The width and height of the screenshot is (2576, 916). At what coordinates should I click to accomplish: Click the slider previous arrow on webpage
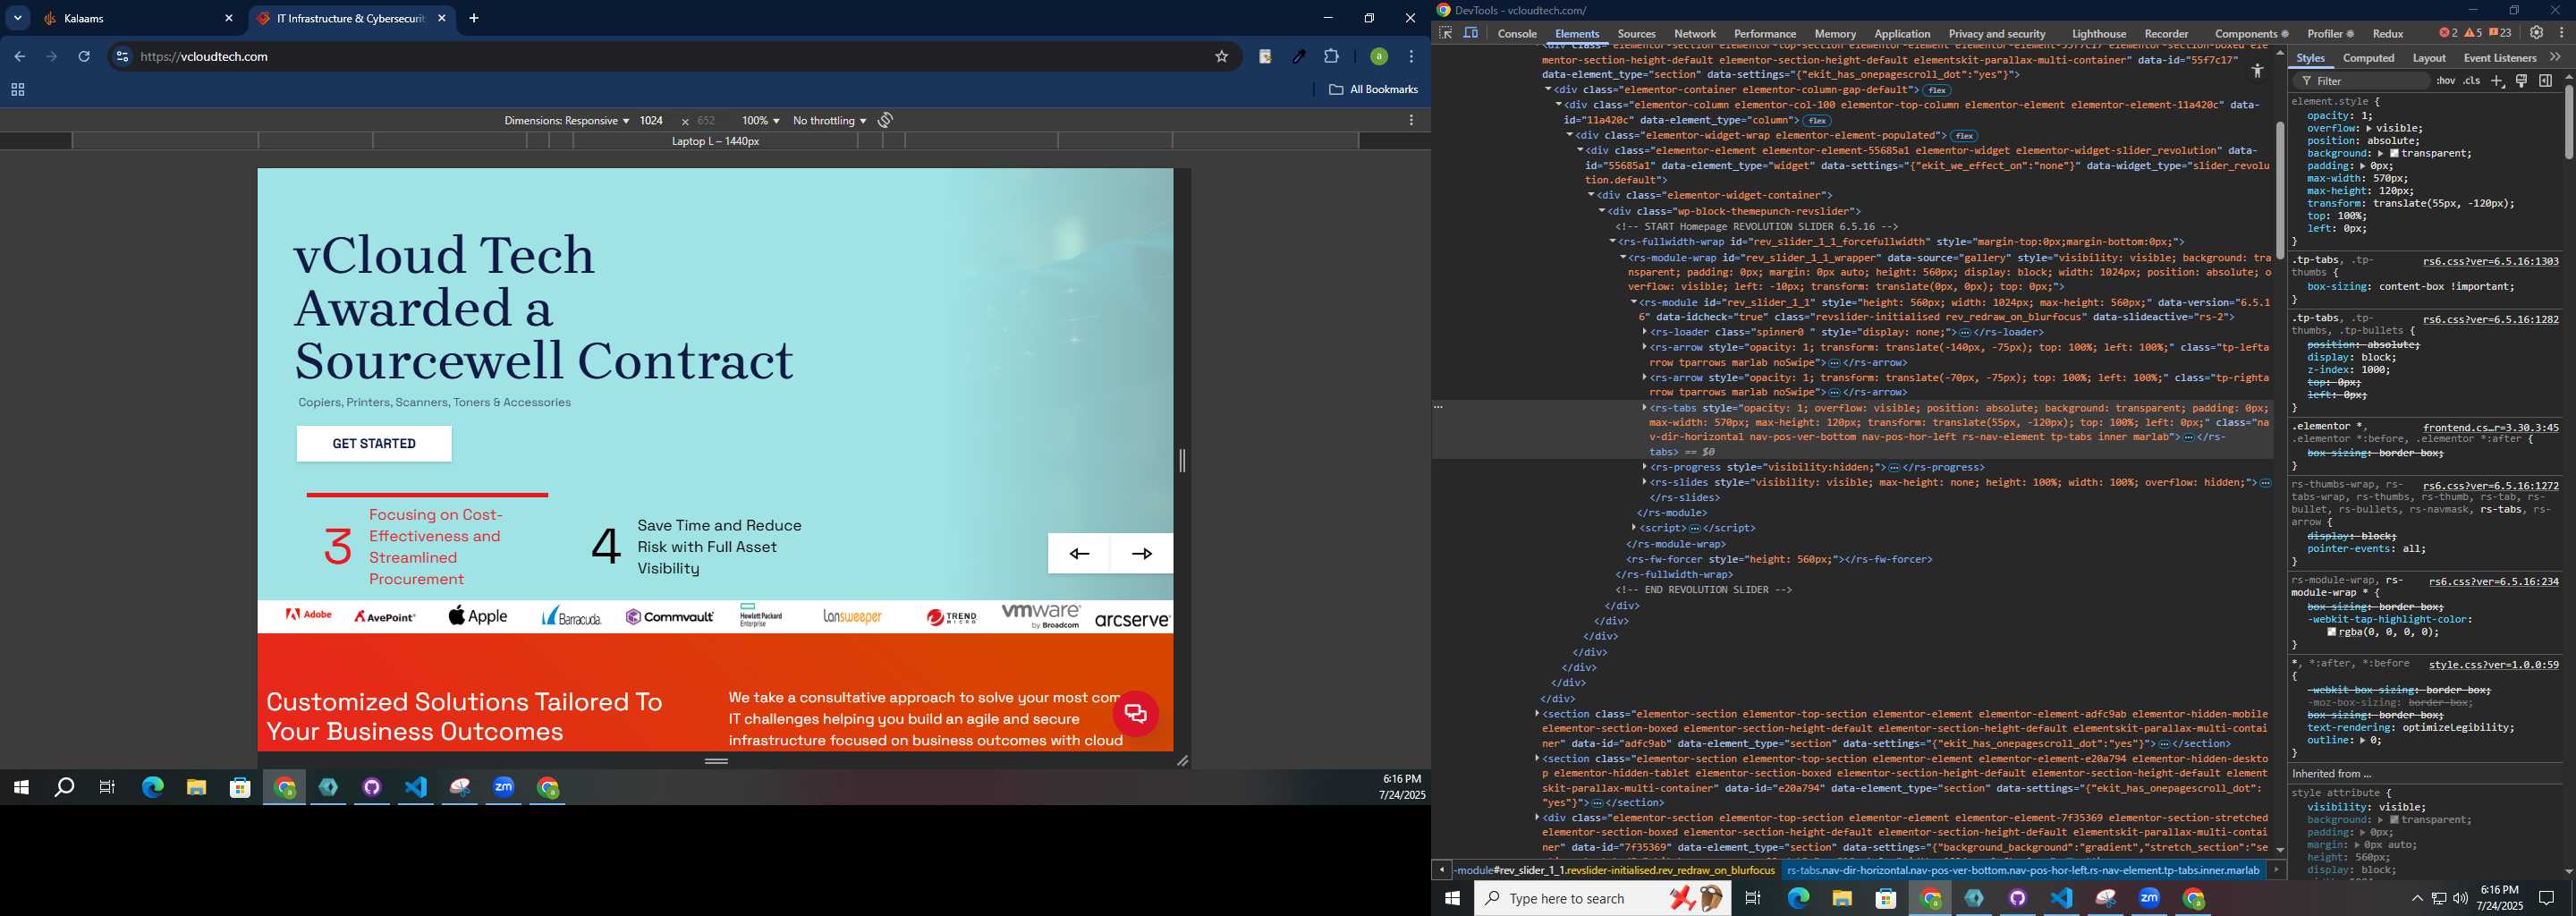point(1079,554)
